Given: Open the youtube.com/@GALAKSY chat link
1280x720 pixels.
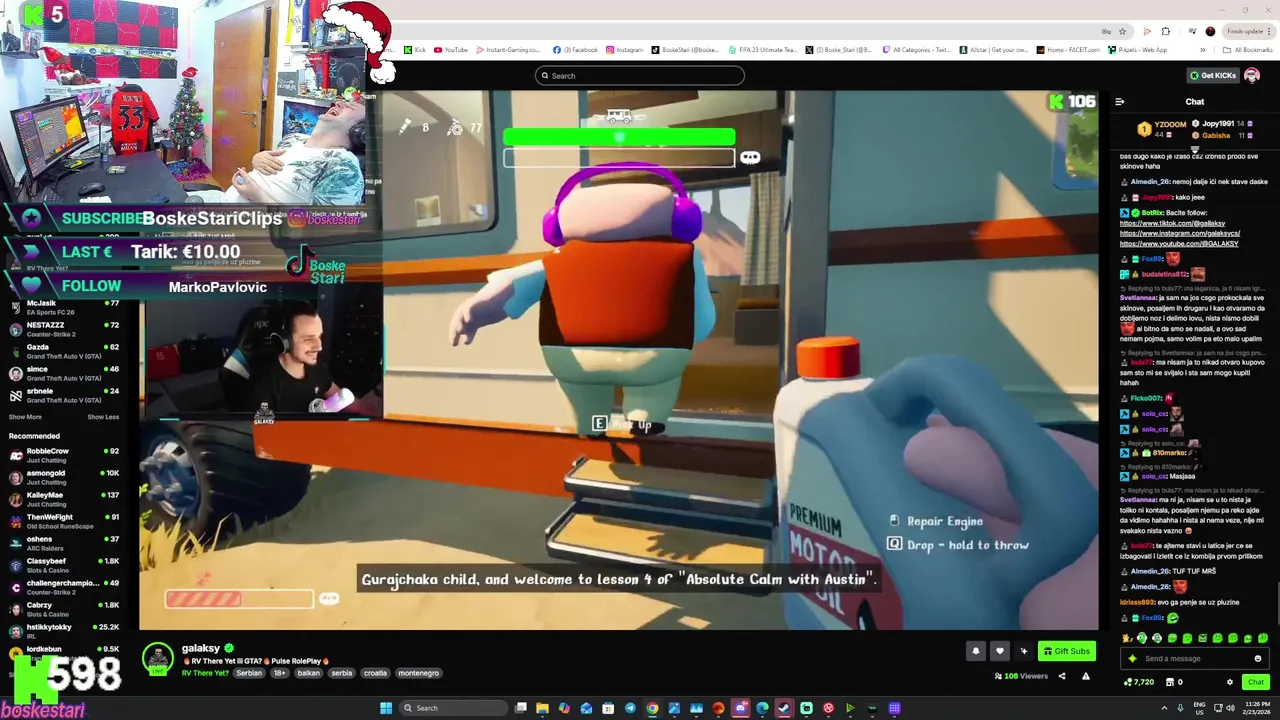Looking at the screenshot, I should tap(1179, 244).
